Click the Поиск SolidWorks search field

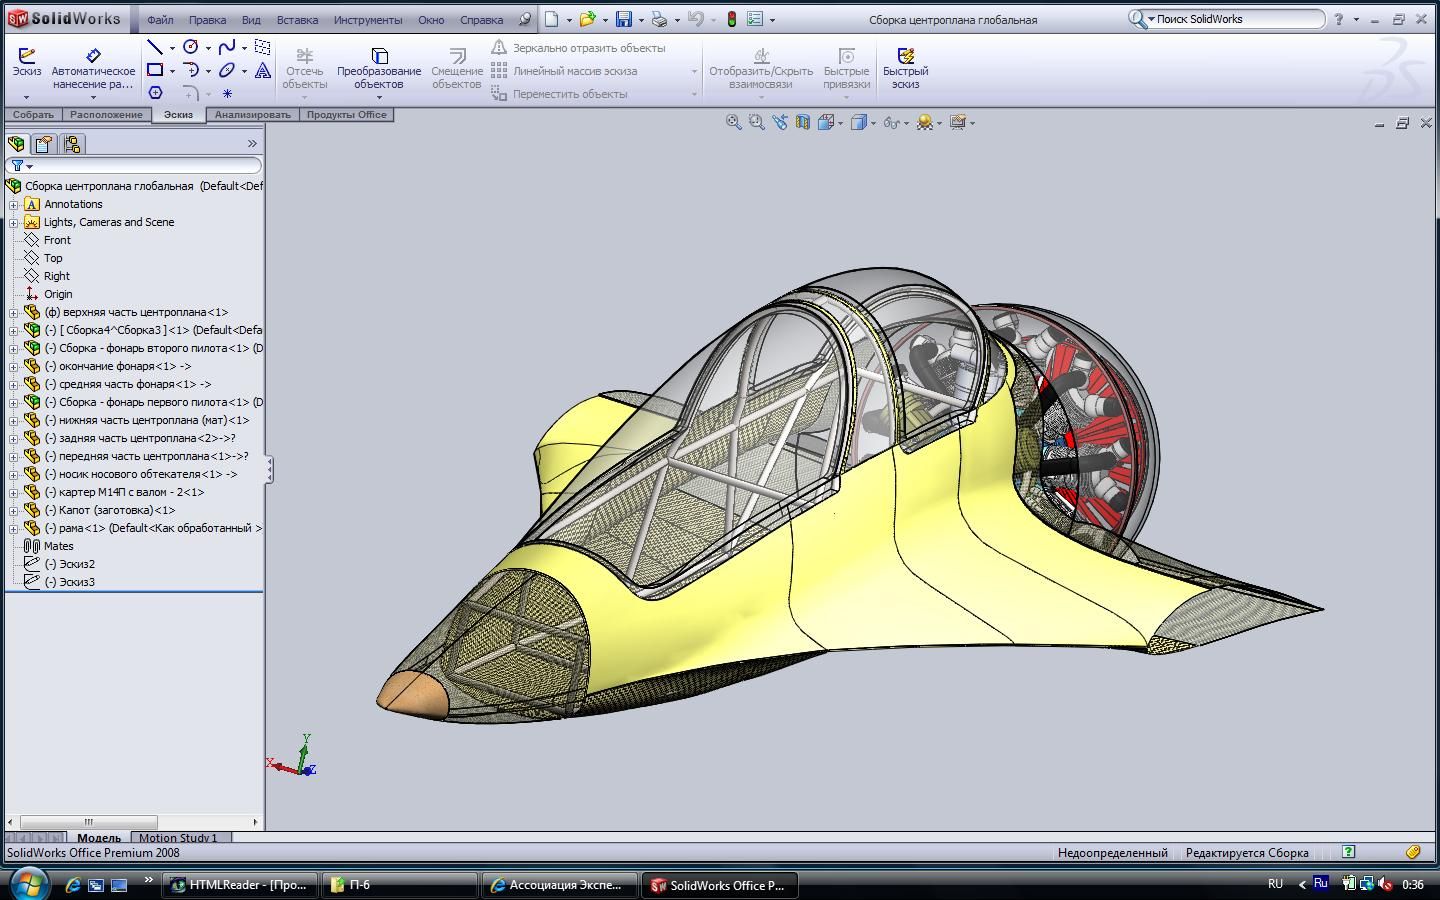(1237, 19)
